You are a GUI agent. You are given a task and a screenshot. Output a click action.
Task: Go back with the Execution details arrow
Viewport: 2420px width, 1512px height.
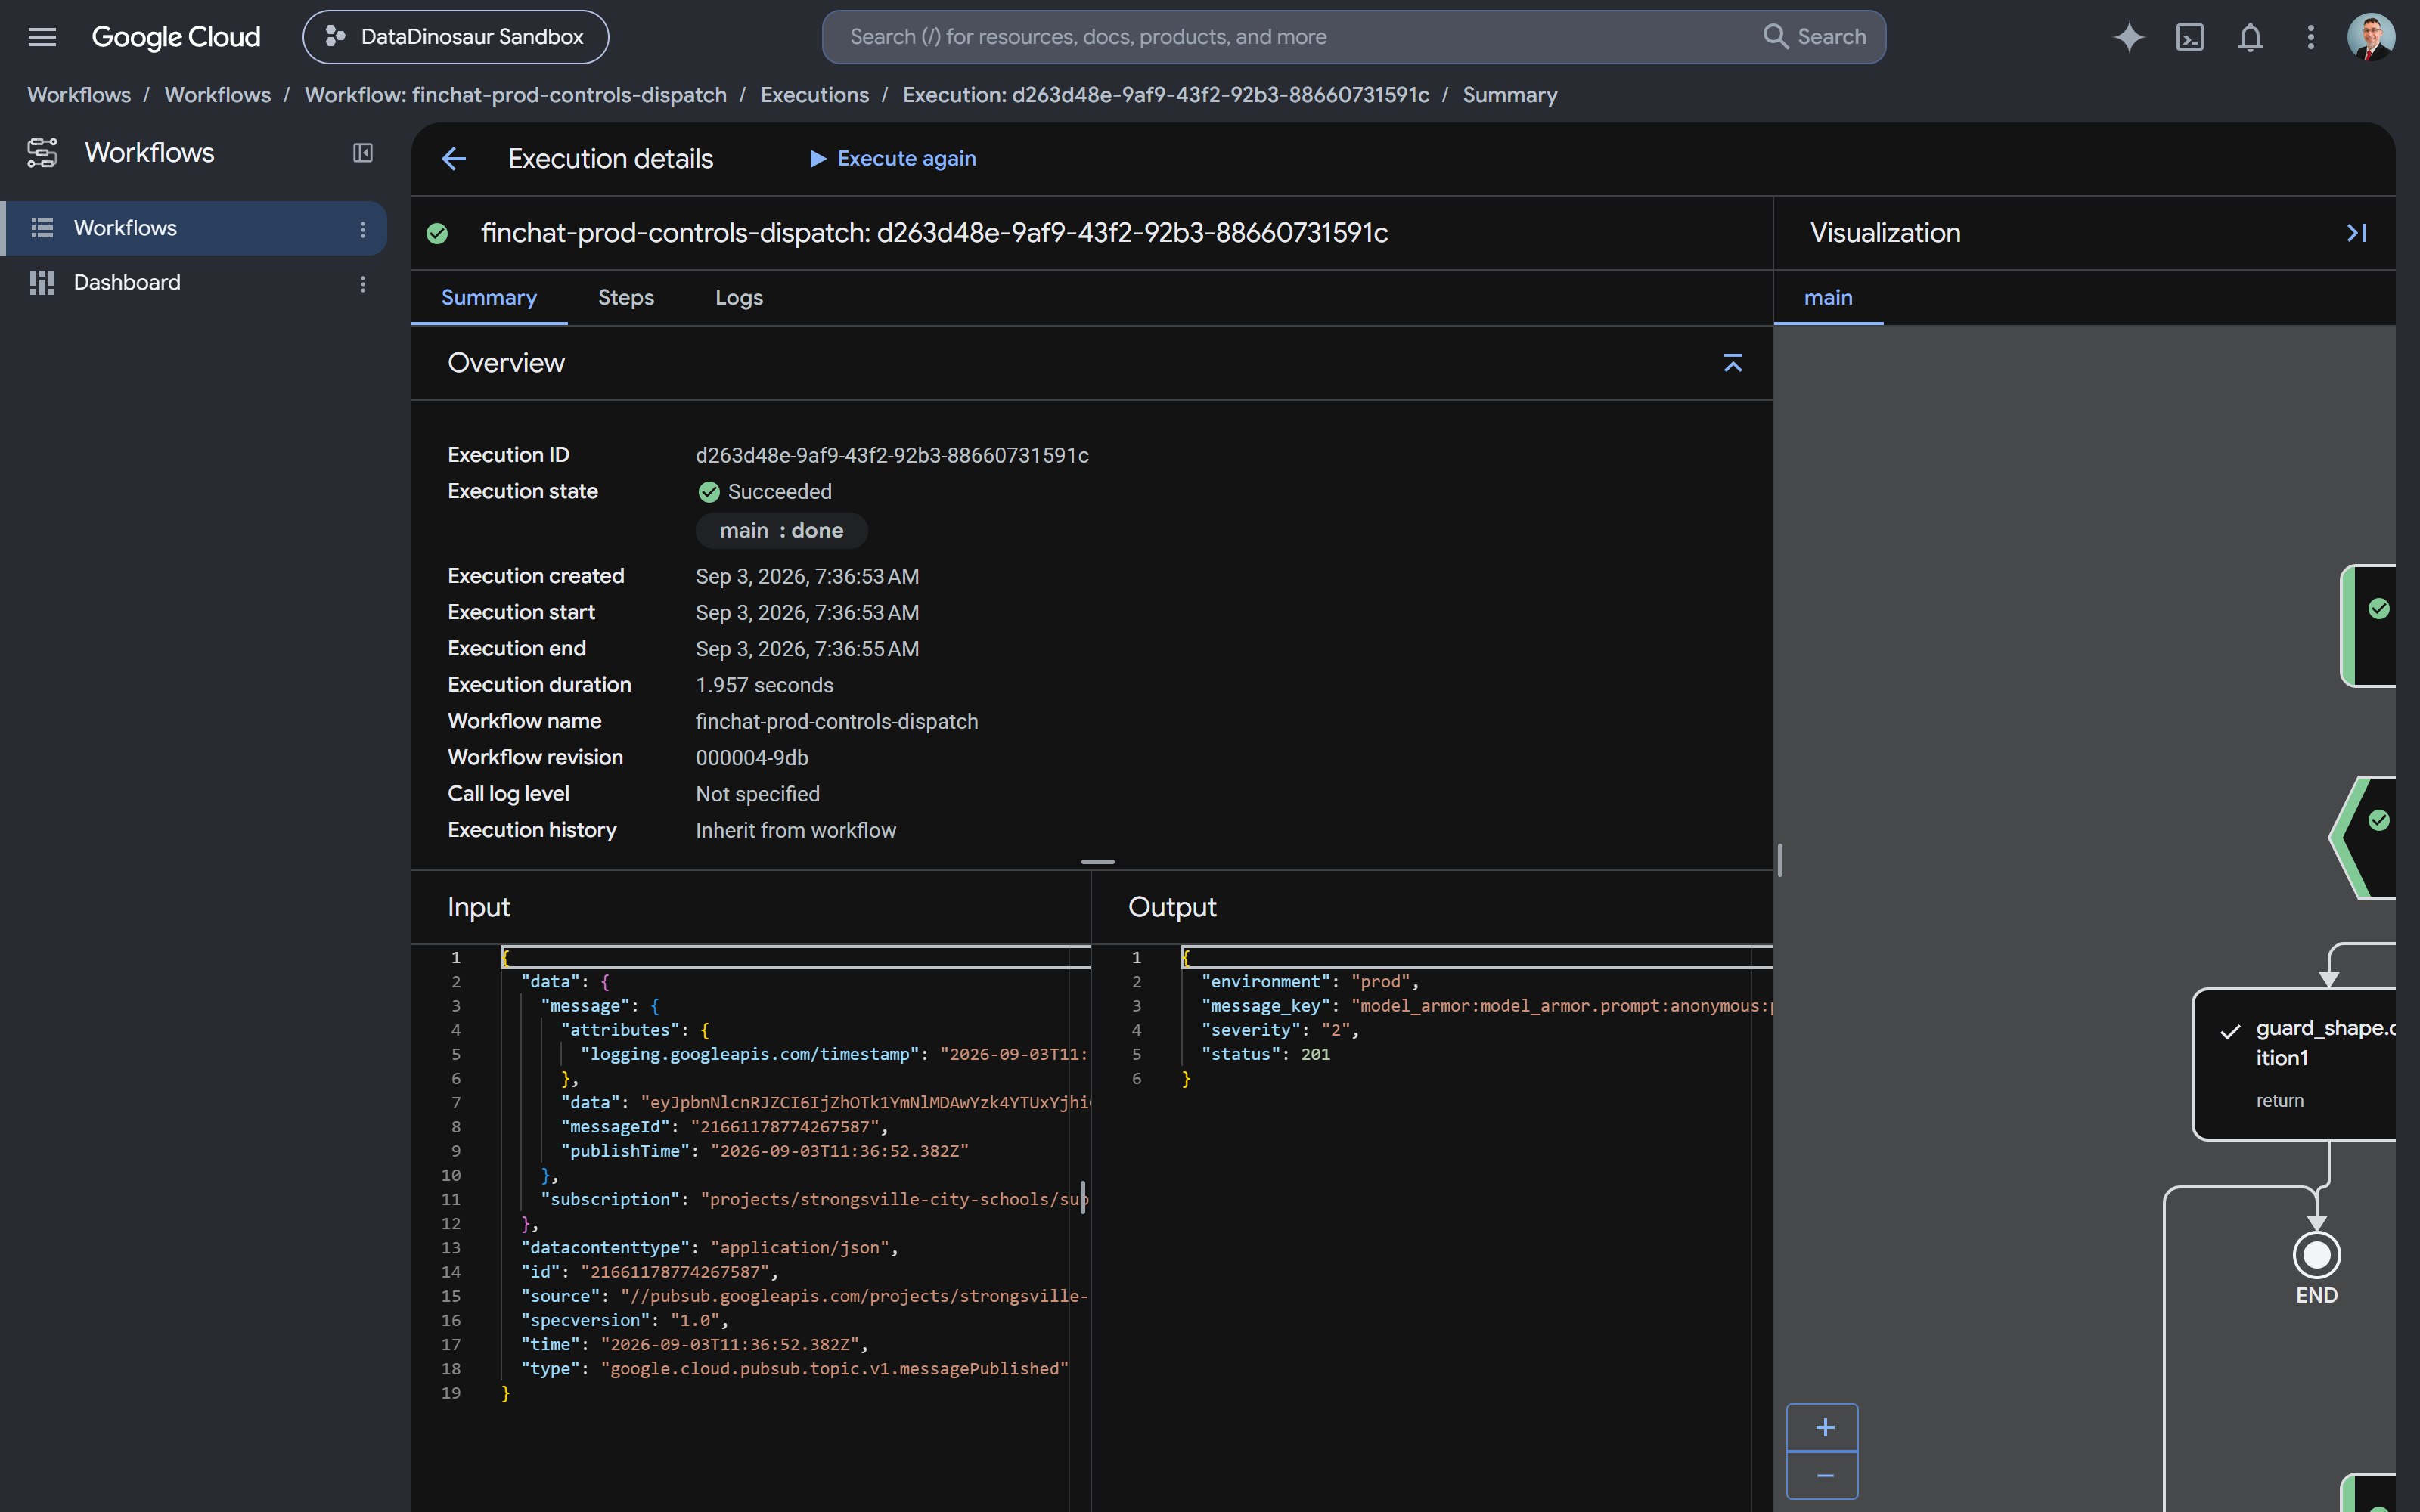454,159
